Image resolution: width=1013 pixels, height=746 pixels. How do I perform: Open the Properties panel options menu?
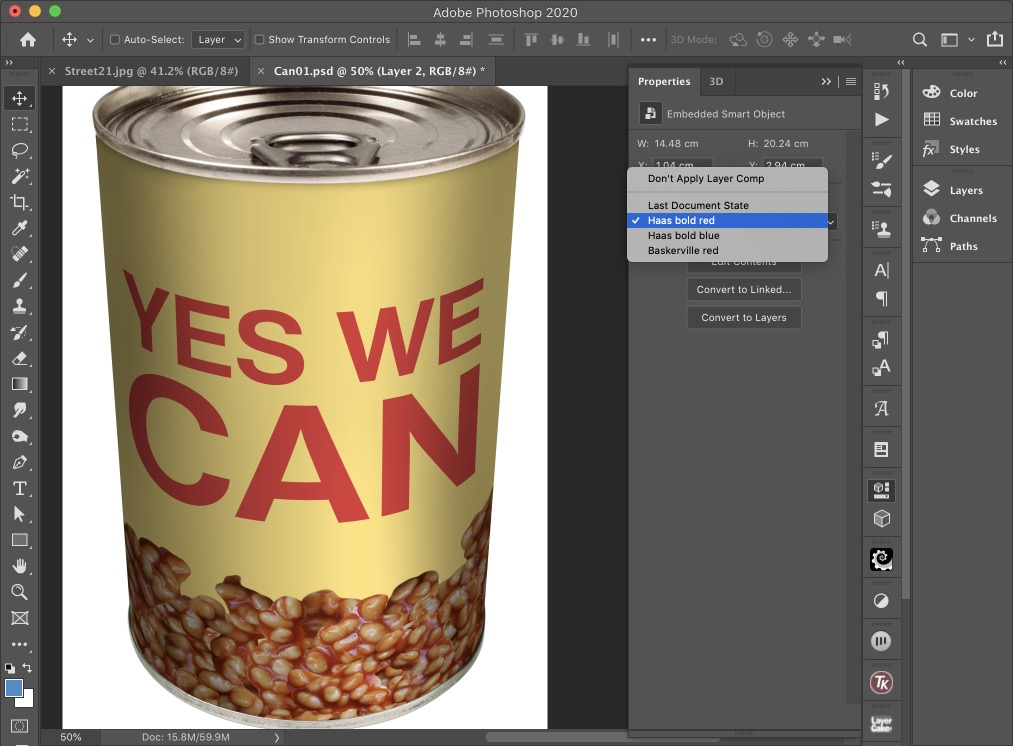851,82
